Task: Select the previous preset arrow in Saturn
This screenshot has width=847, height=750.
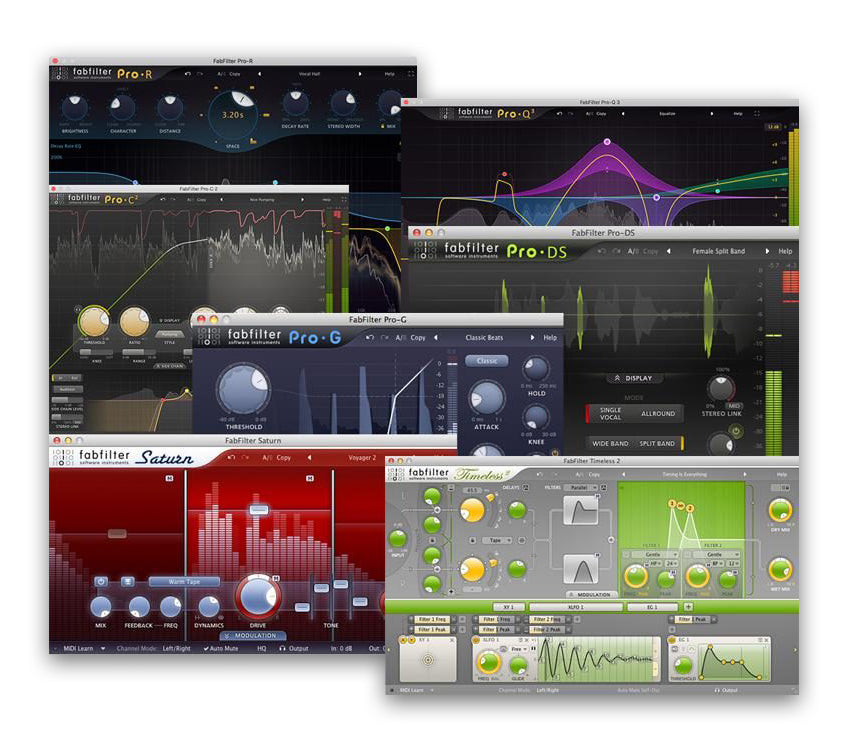Action: [310, 458]
